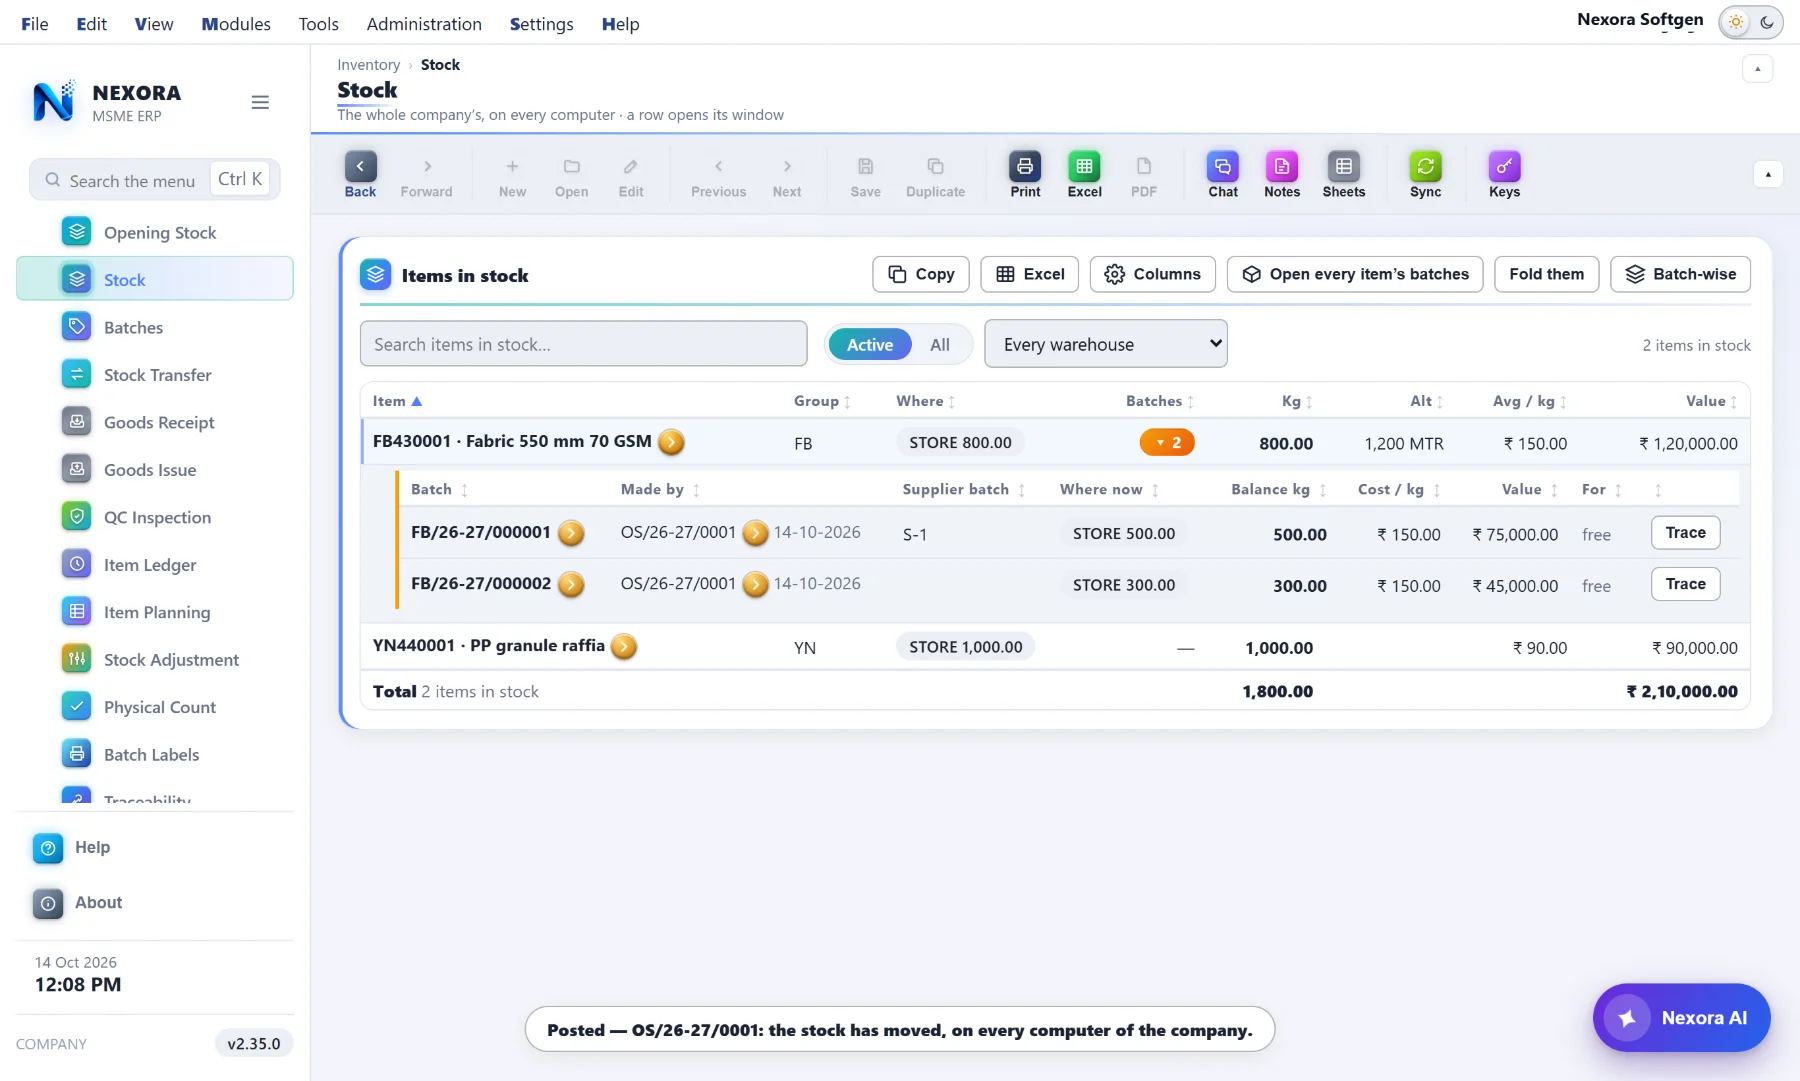1800x1081 pixels.
Task: Open the Chat tool
Action: coord(1222,175)
